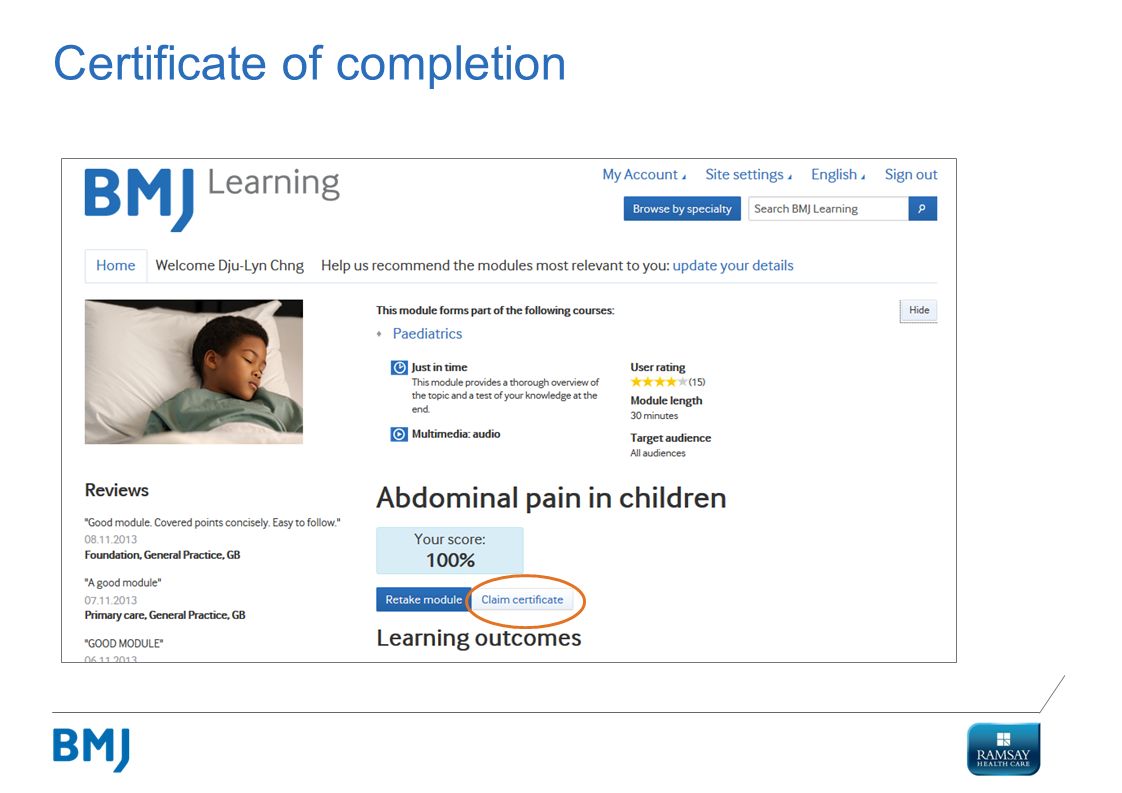
Task: Click the BMJ logo at slide bottom
Action: [92, 749]
